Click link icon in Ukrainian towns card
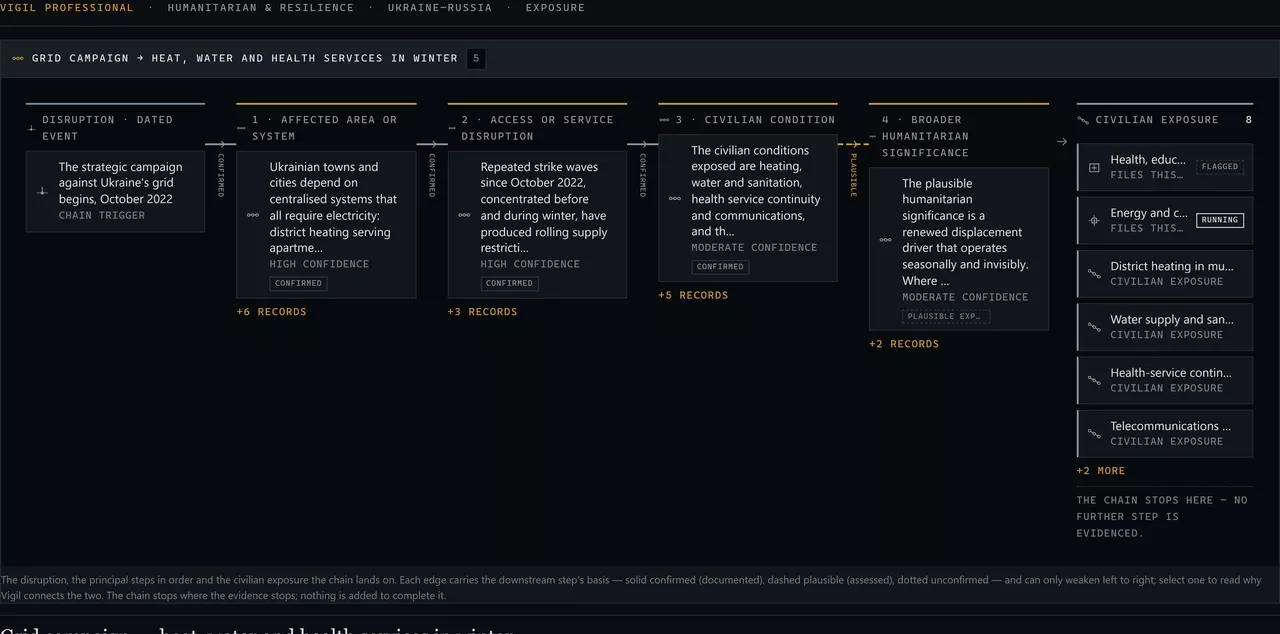 click(x=253, y=215)
